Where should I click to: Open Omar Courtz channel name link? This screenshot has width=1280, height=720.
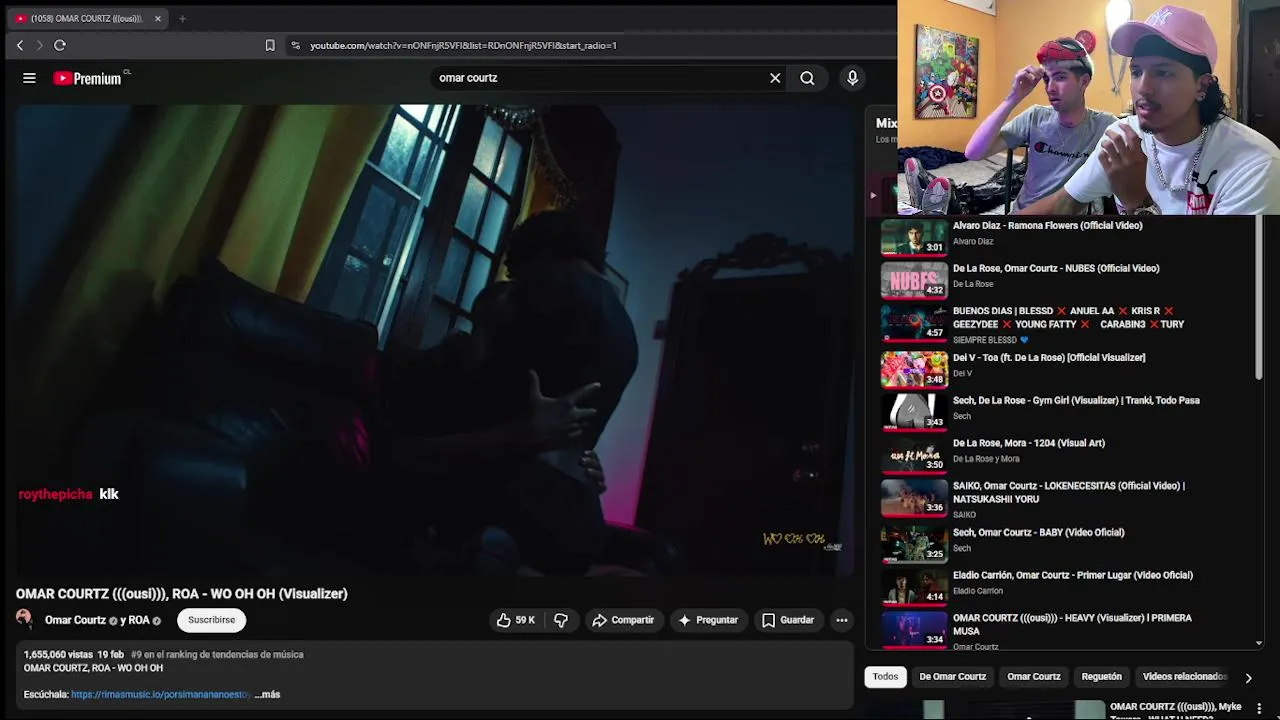pos(75,620)
